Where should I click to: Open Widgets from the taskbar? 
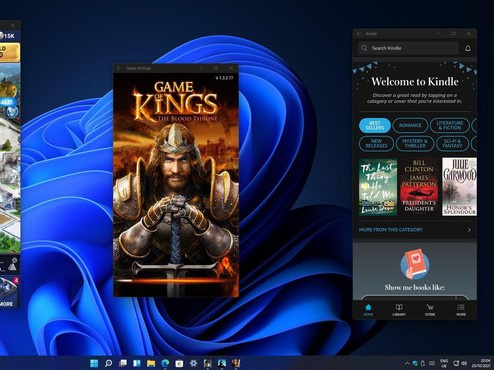(137, 363)
